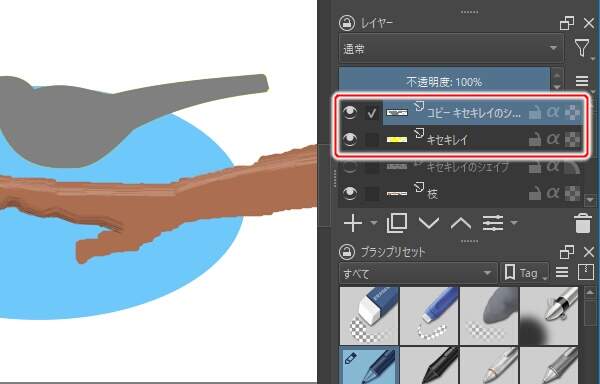Select the black marker brush preset
600x384 pixels.
pyautogui.click(x=429, y=365)
